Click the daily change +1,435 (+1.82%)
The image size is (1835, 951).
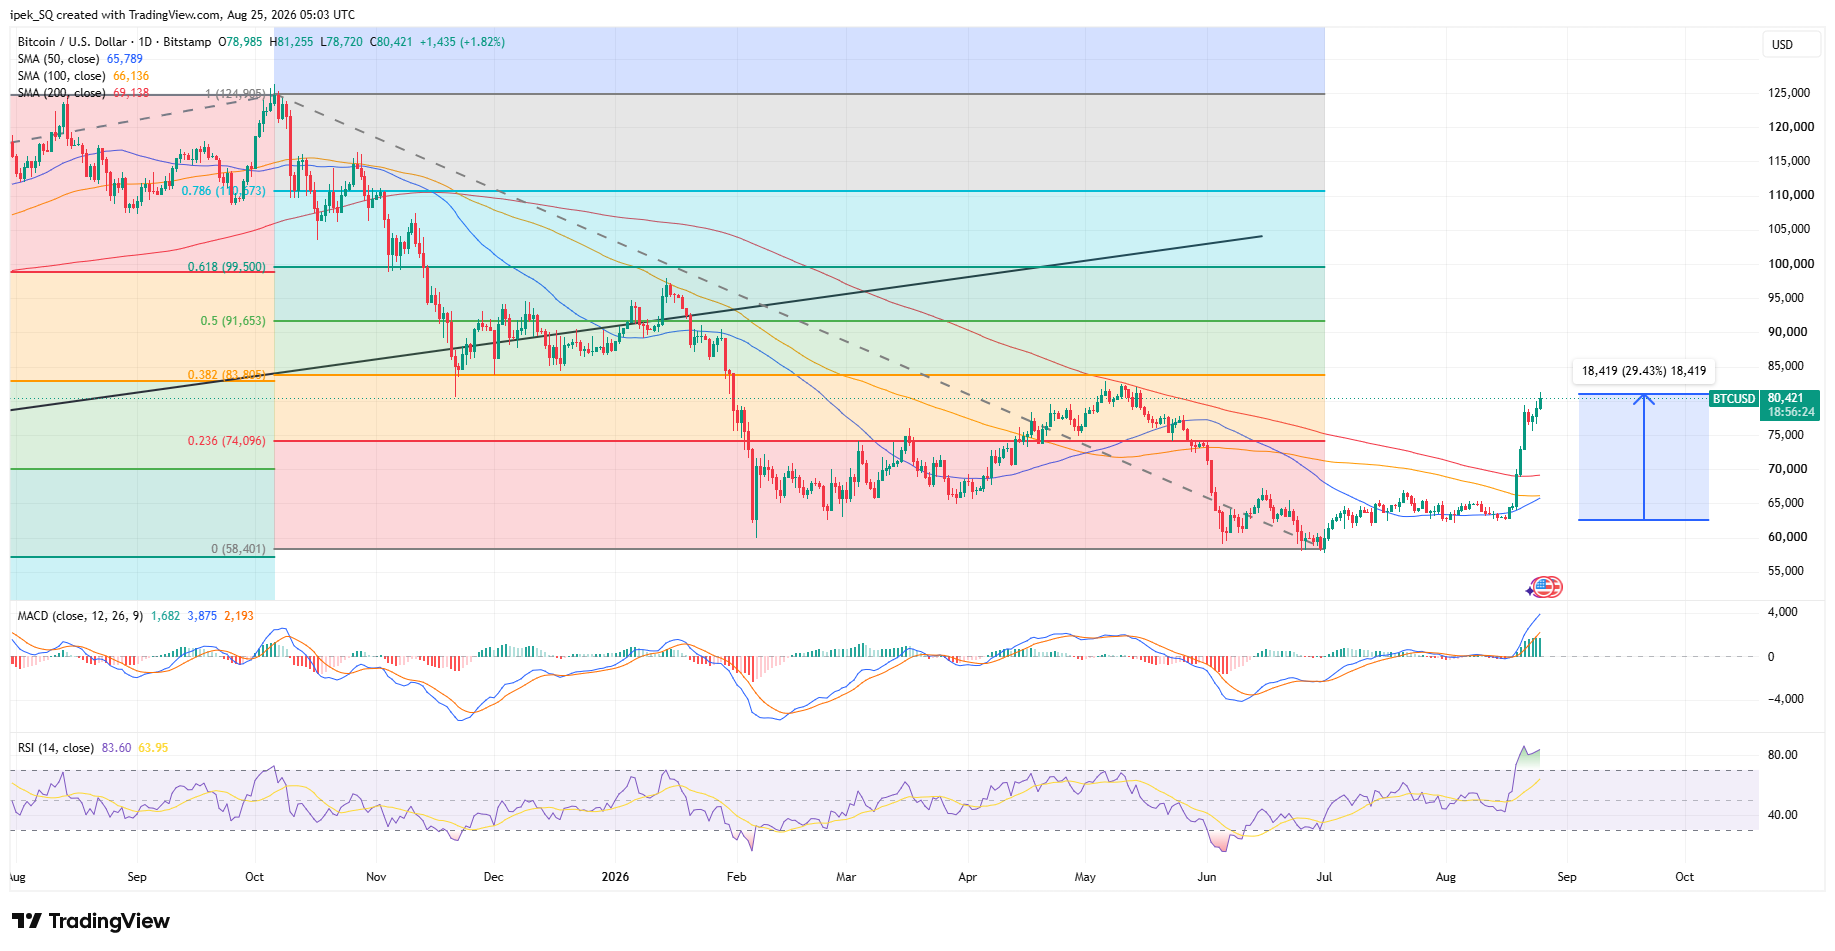point(462,42)
